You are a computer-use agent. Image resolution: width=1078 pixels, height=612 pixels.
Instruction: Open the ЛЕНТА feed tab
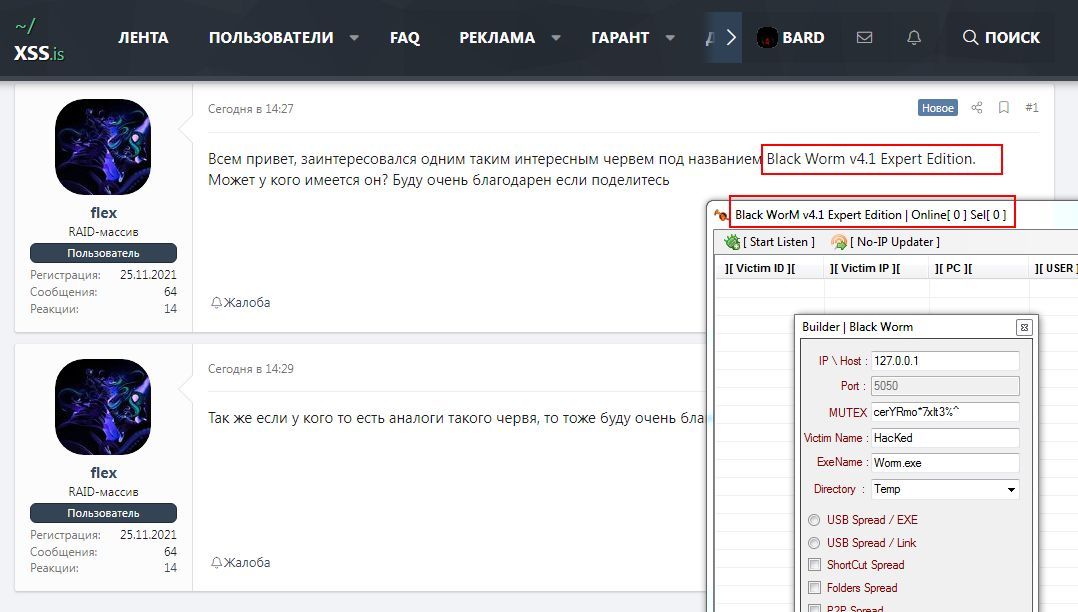tap(143, 38)
